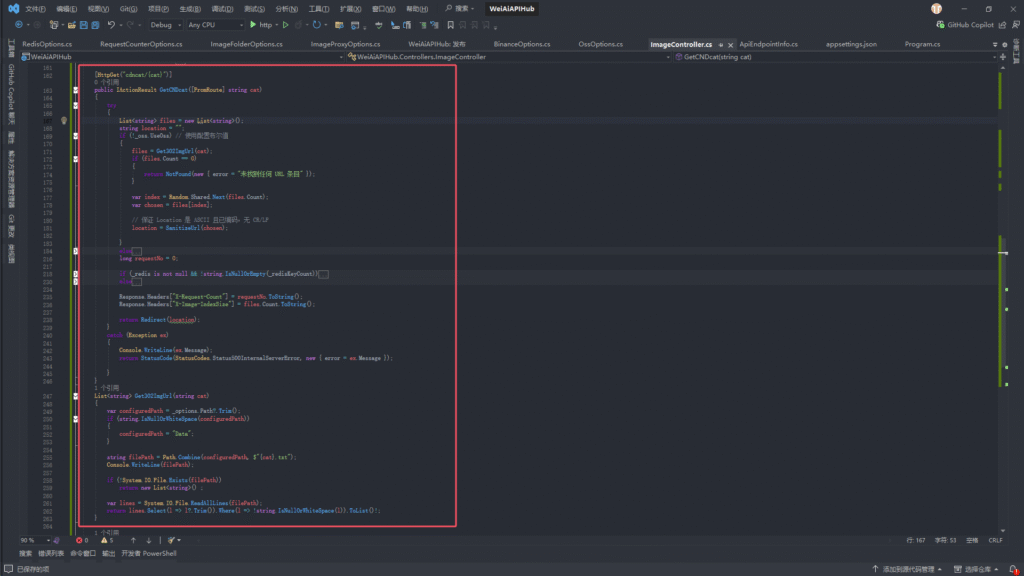Collapse the GetCNDcat method outline toggle

point(76,90)
